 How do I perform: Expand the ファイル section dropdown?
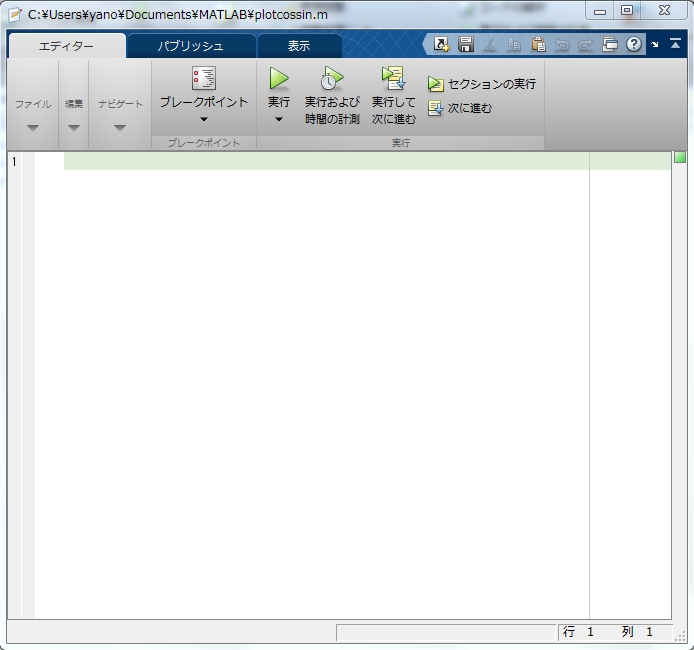pos(33,128)
